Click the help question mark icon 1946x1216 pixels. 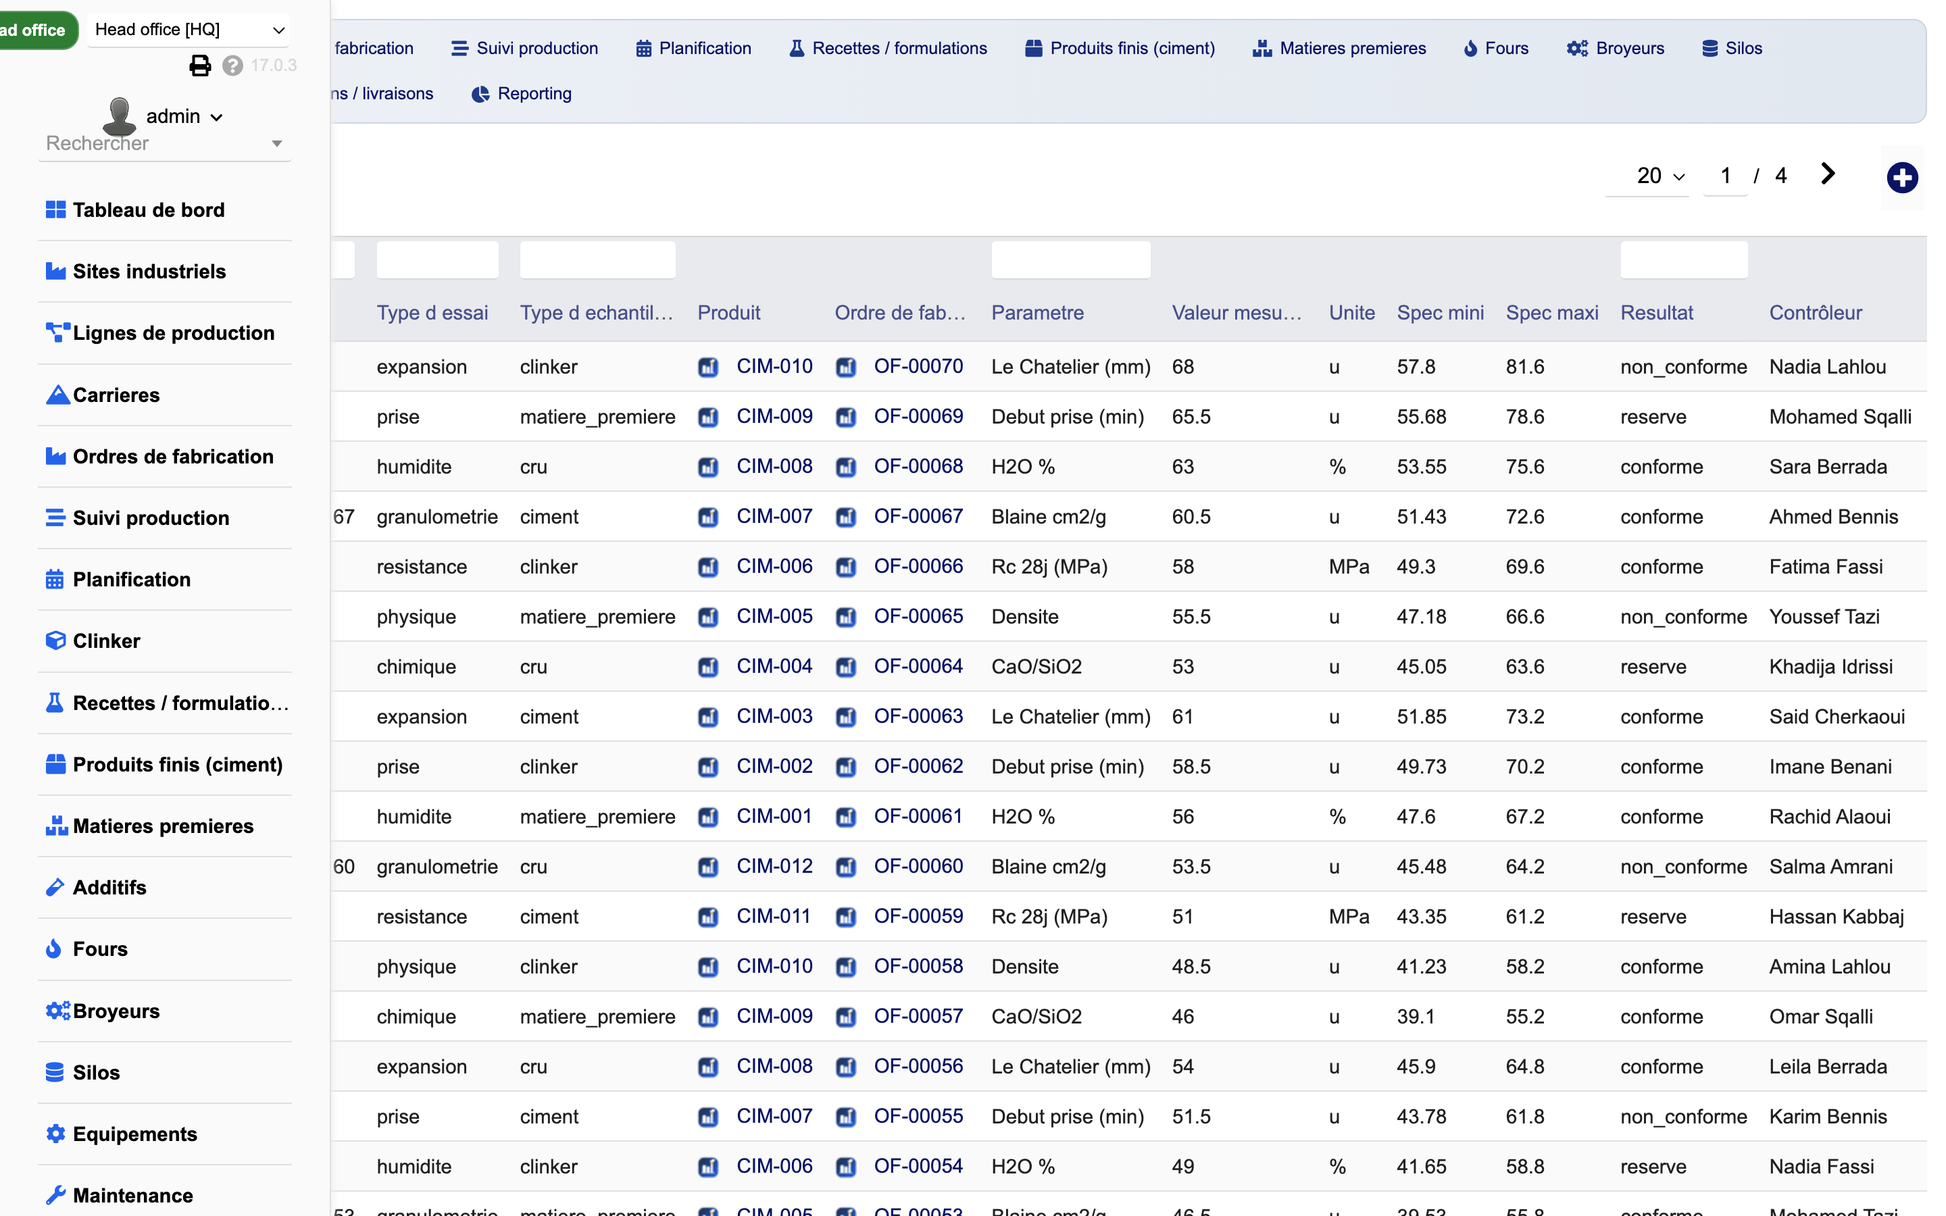(233, 66)
